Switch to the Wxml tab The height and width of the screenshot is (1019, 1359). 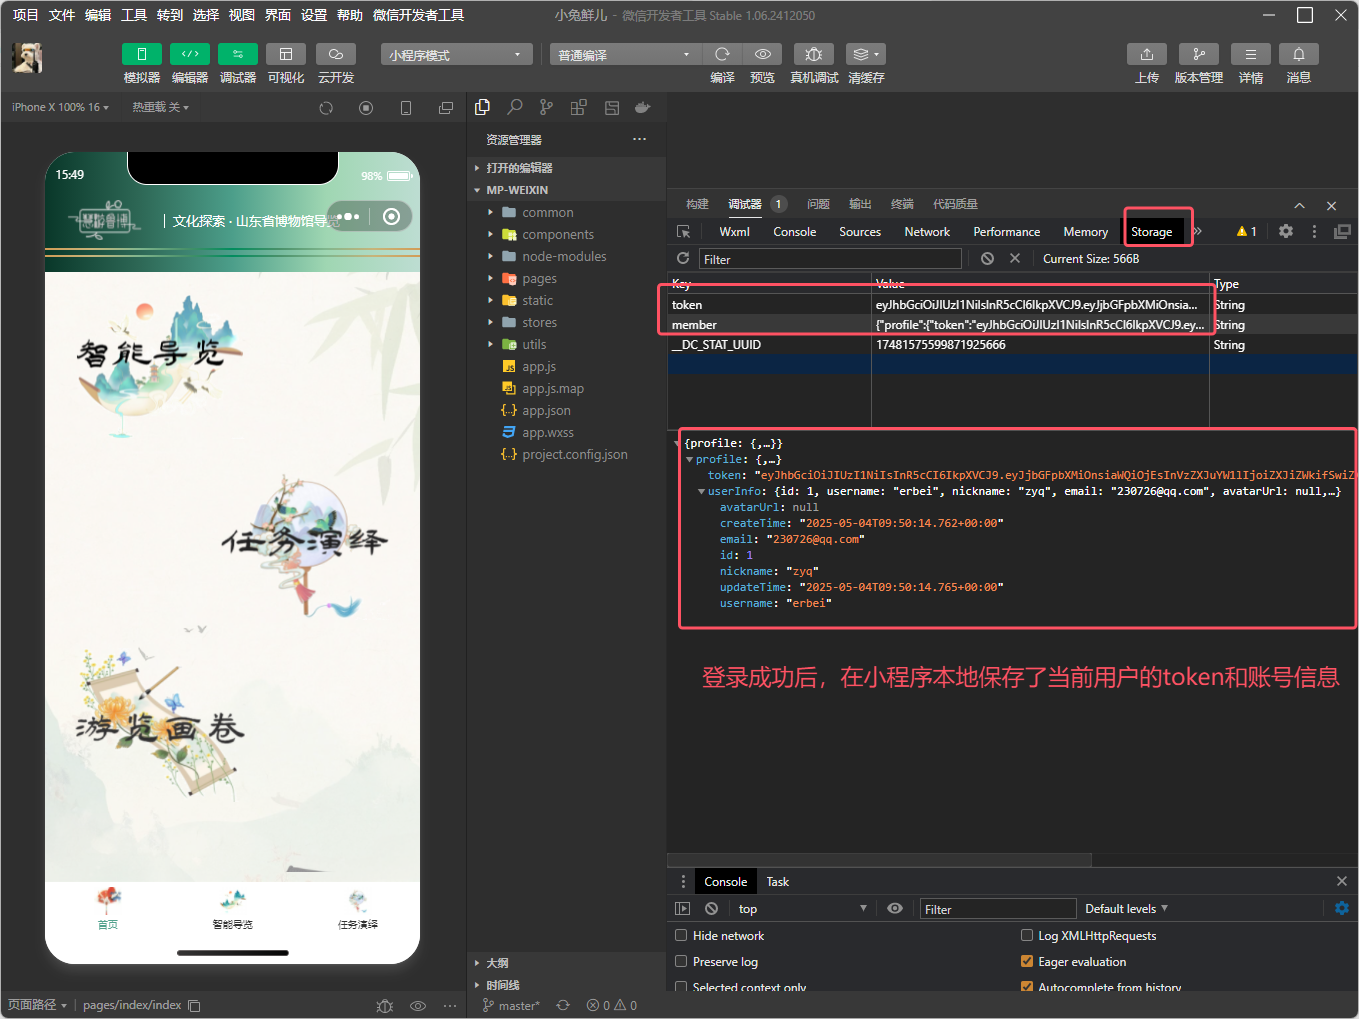734,231
